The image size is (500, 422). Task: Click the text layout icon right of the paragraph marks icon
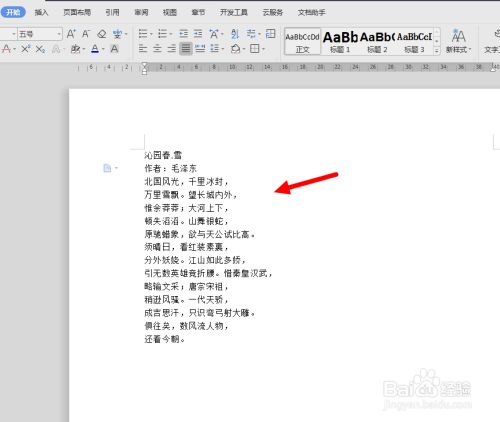(x=270, y=34)
